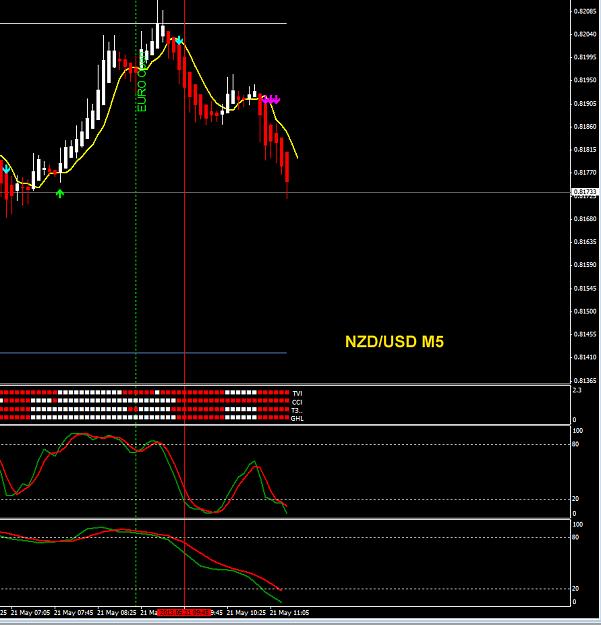Click the 0.81410 price scale label
Screen dimensions: 601x625
(x=585, y=358)
